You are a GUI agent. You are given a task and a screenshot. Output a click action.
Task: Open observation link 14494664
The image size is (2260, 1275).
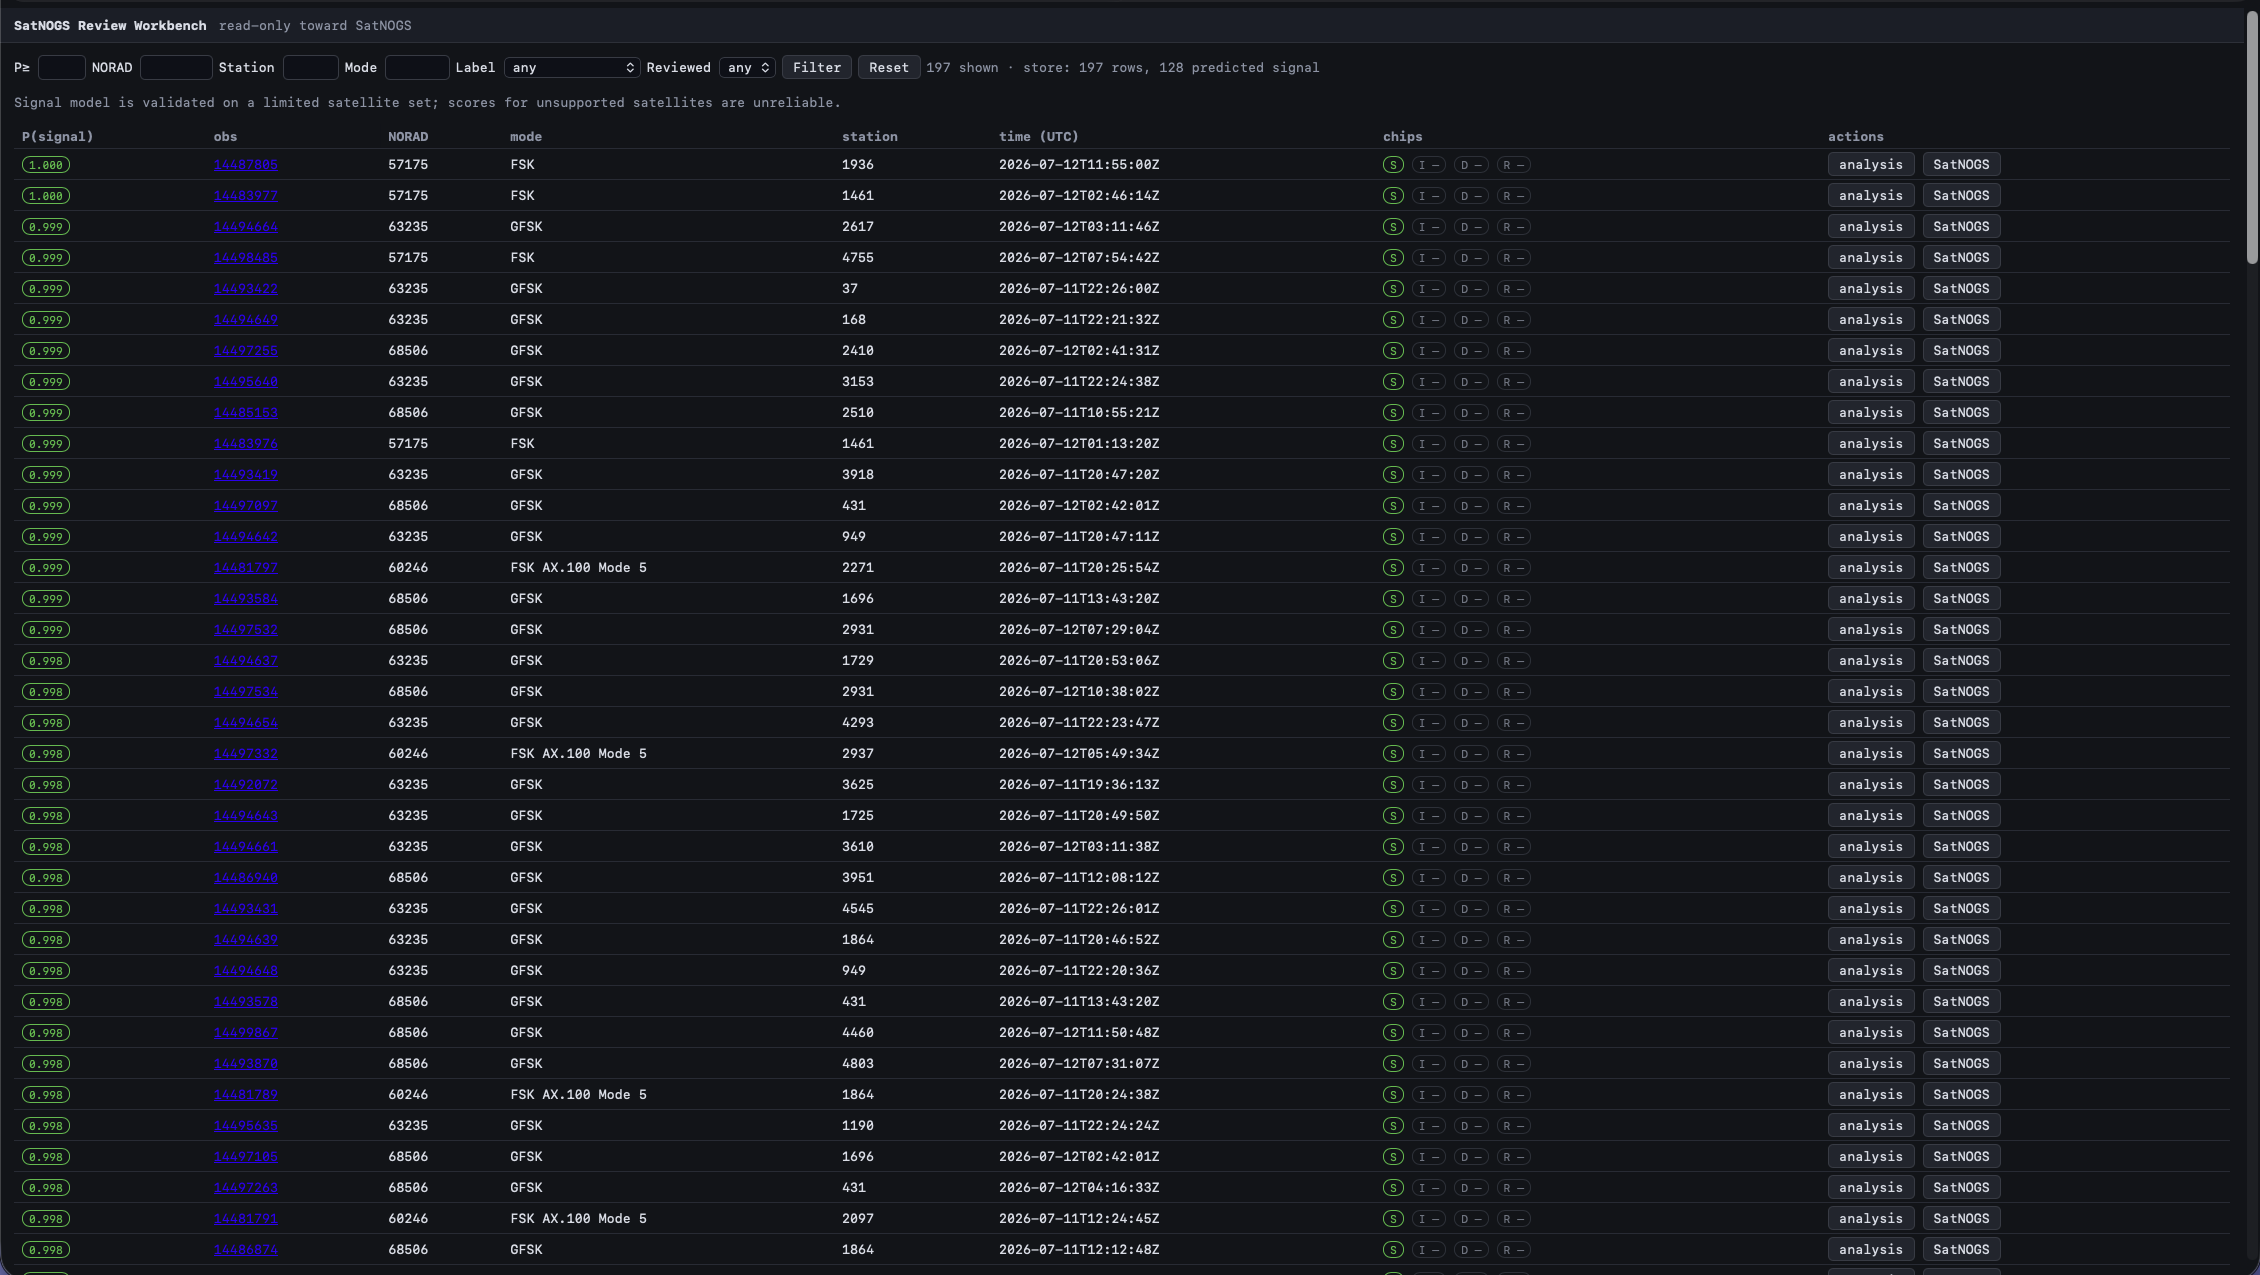[x=245, y=227]
